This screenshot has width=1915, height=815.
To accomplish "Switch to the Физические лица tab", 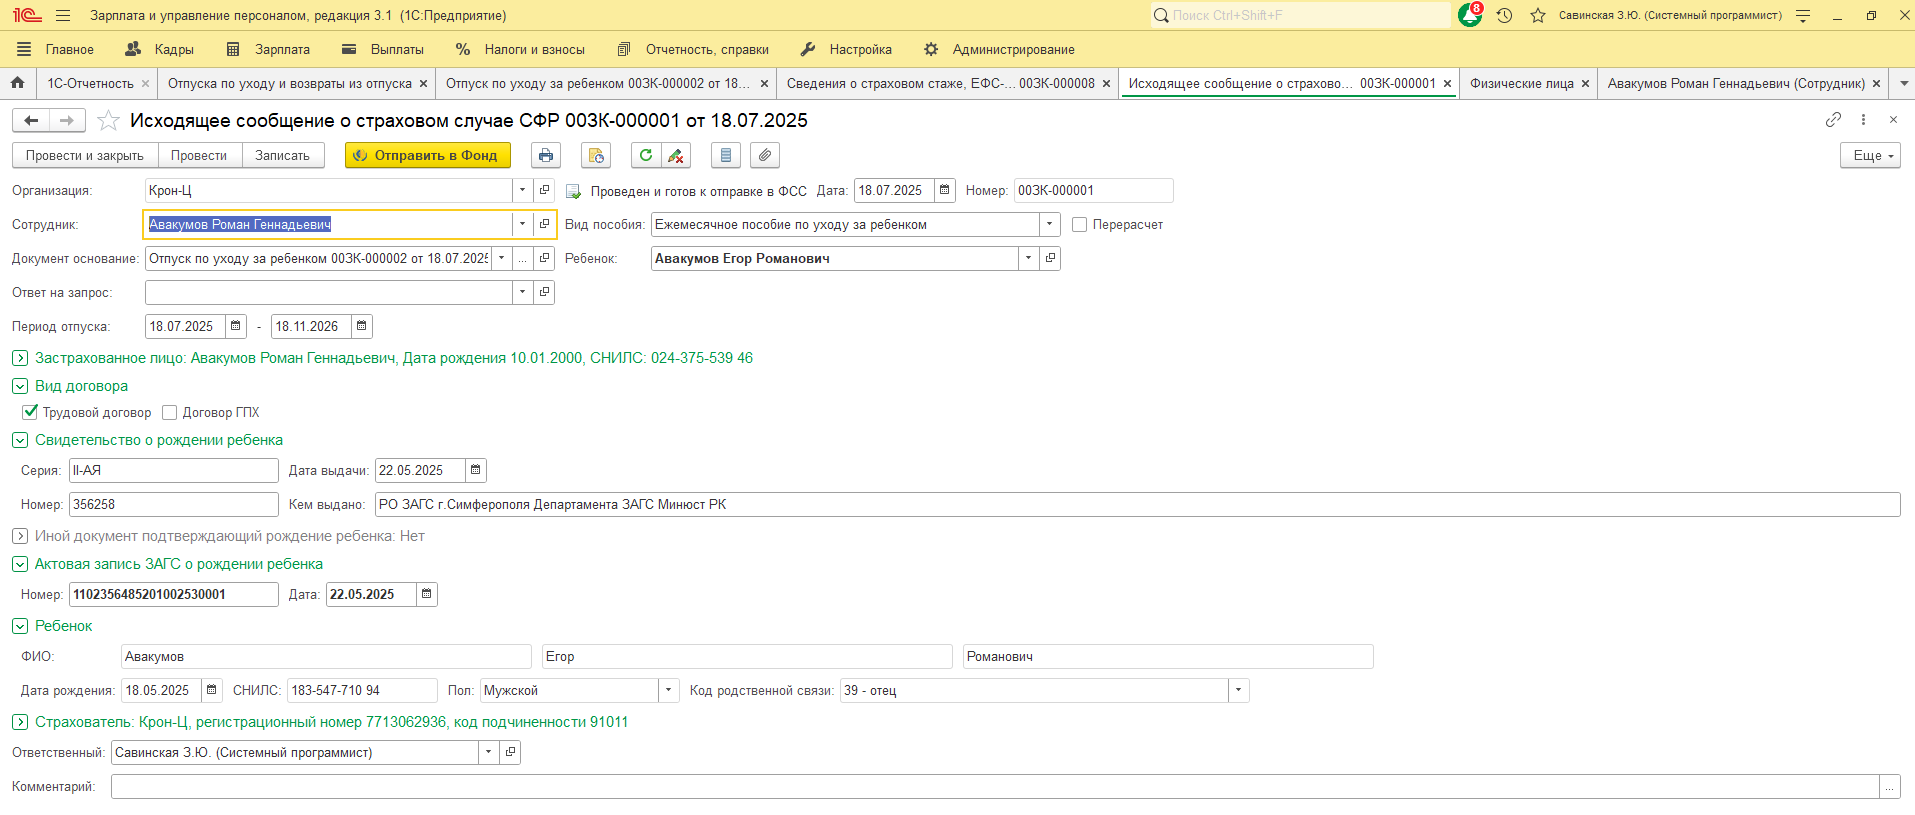I will (x=1521, y=83).
